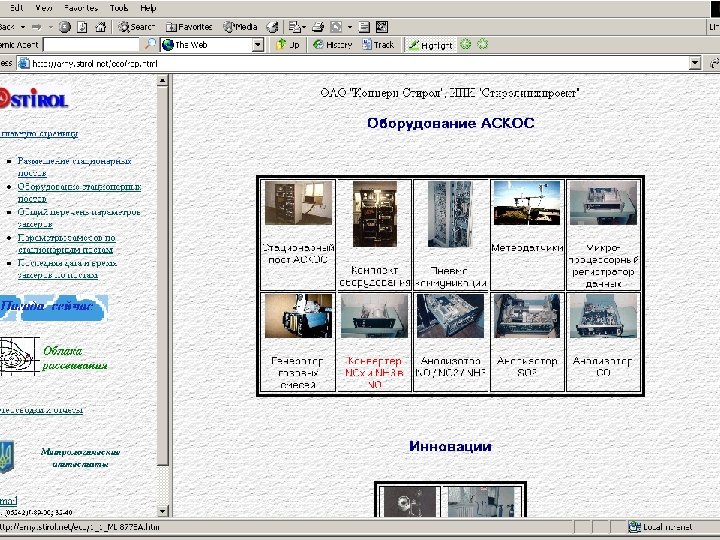Image resolution: width=720 pixels, height=540 pixels.
Task: Open the Mail icon dropdown arrow
Action: tap(304, 27)
